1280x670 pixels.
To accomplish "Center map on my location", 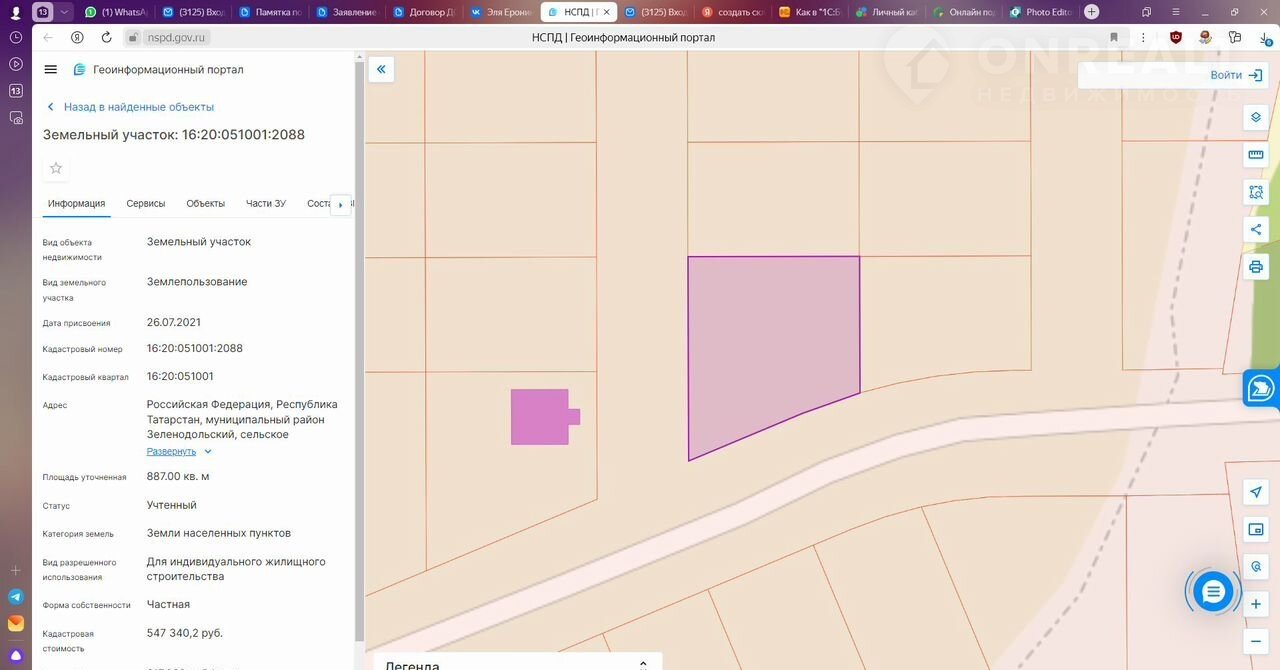I will click(x=1256, y=492).
